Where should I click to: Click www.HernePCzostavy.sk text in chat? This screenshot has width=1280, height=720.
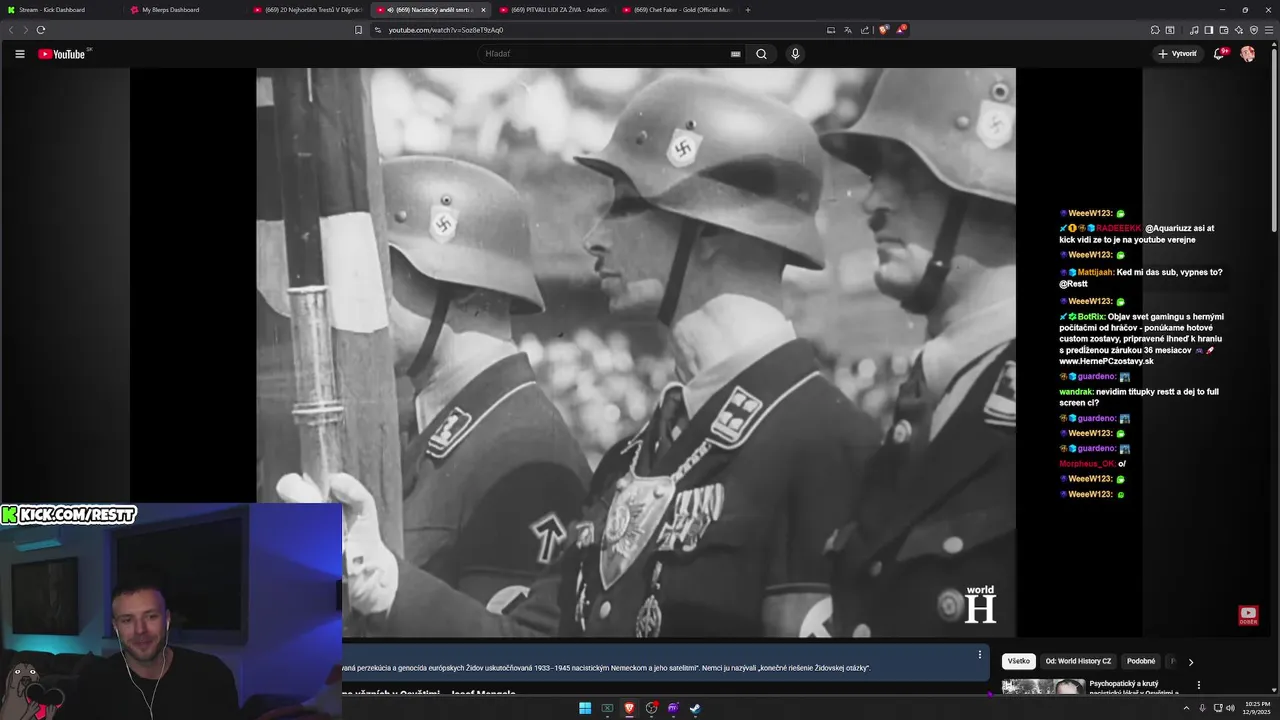point(1107,361)
